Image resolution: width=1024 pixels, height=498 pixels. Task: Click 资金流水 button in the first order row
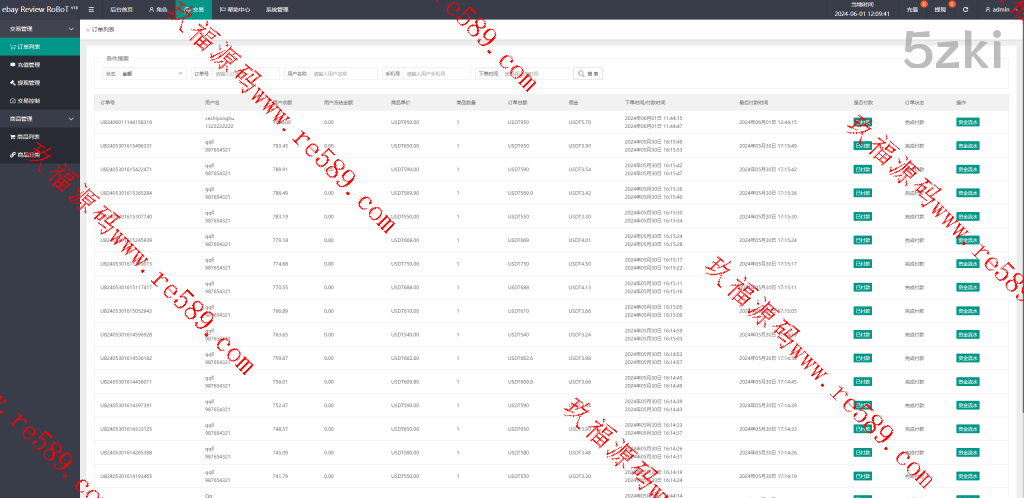click(x=967, y=122)
